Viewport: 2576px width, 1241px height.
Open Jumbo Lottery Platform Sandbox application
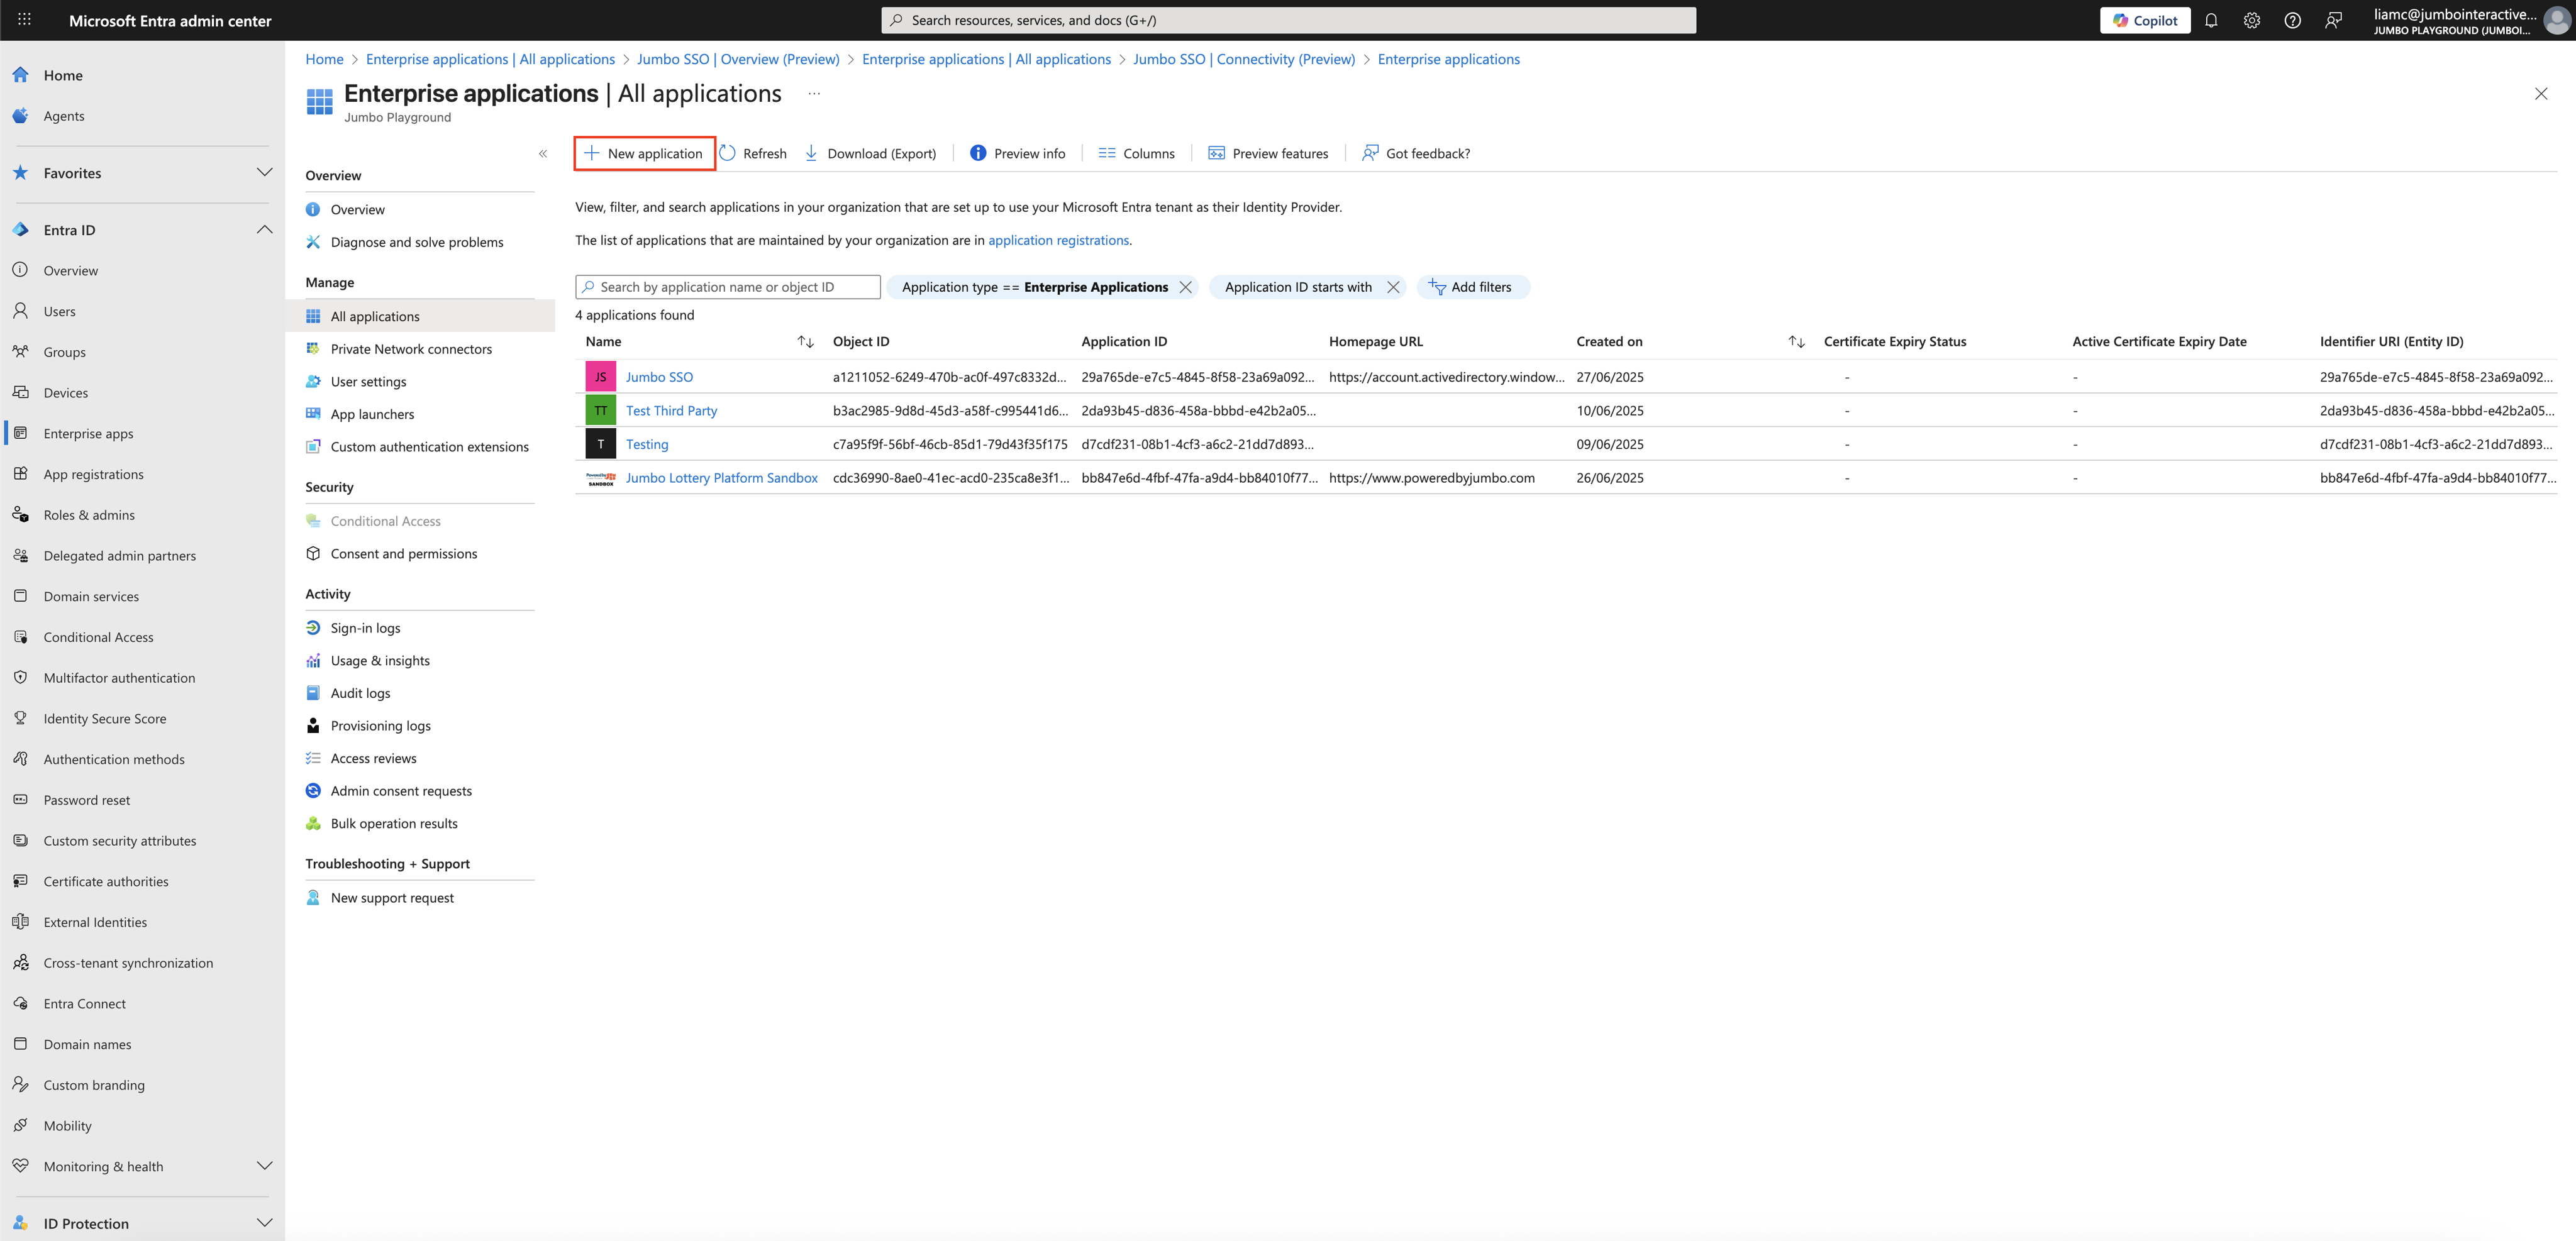tap(722, 478)
